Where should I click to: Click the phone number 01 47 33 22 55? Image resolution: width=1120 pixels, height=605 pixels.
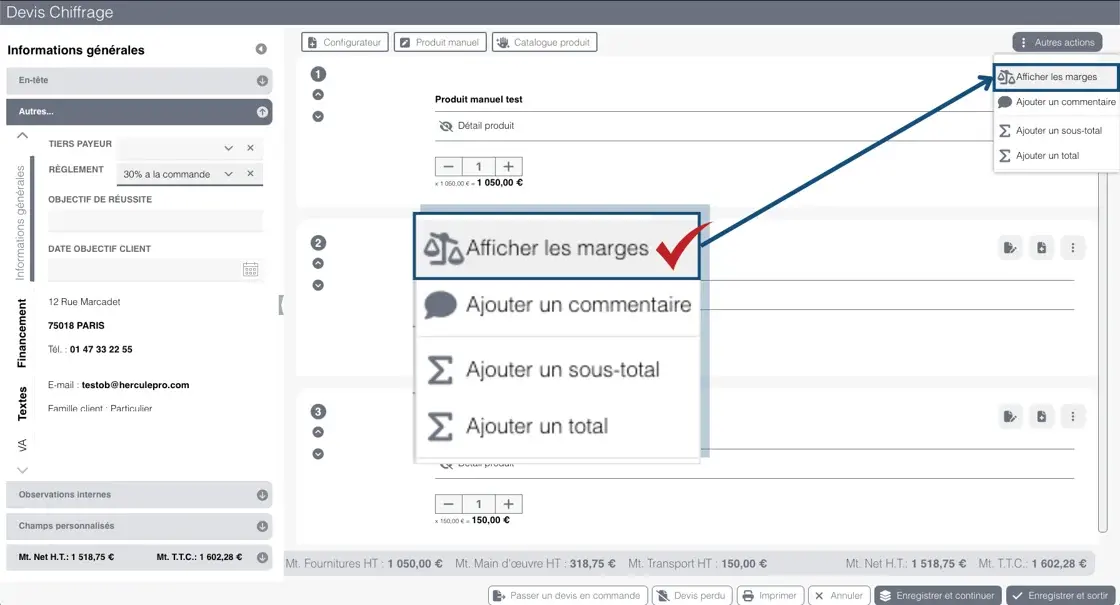coord(101,349)
